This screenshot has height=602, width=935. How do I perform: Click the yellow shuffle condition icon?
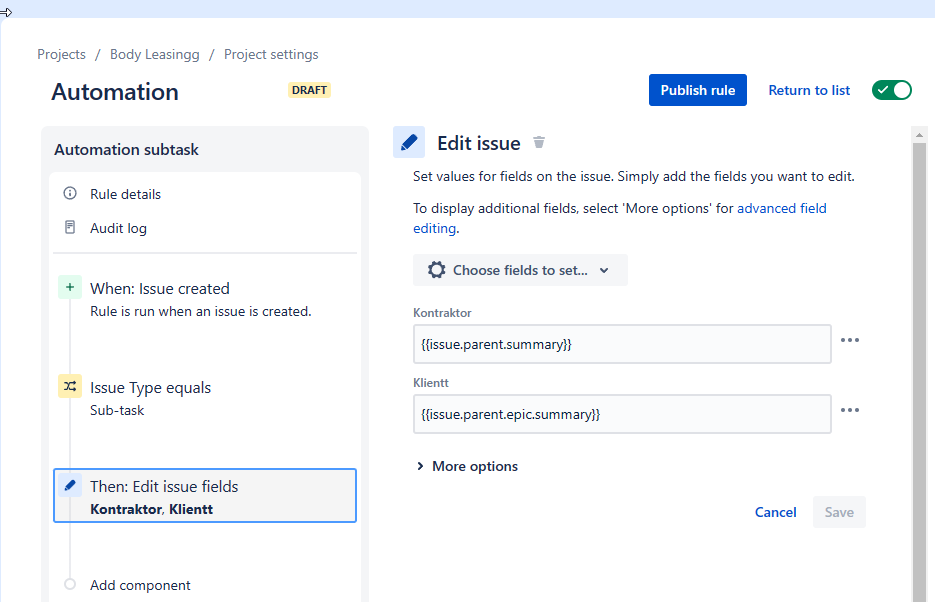point(70,386)
